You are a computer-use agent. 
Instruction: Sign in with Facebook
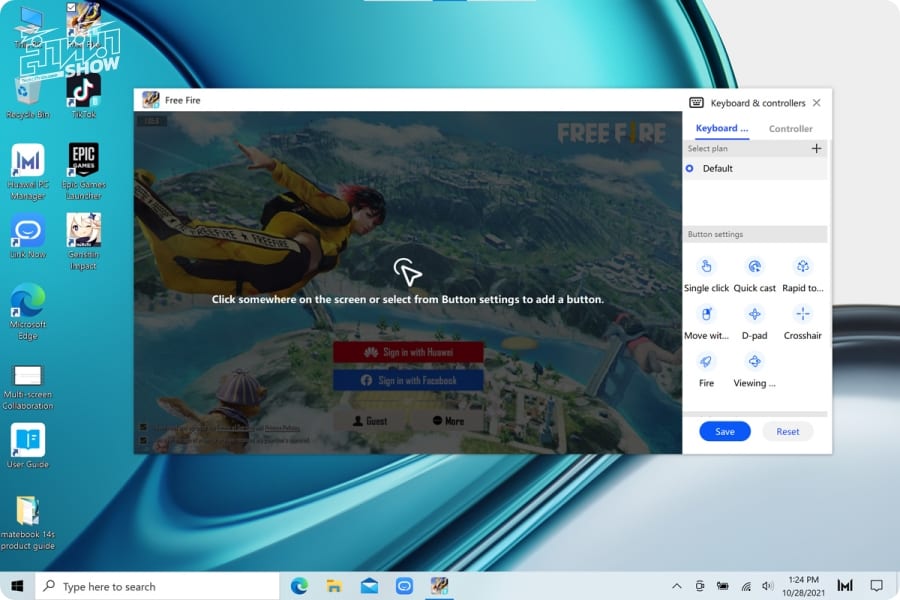[x=408, y=380]
